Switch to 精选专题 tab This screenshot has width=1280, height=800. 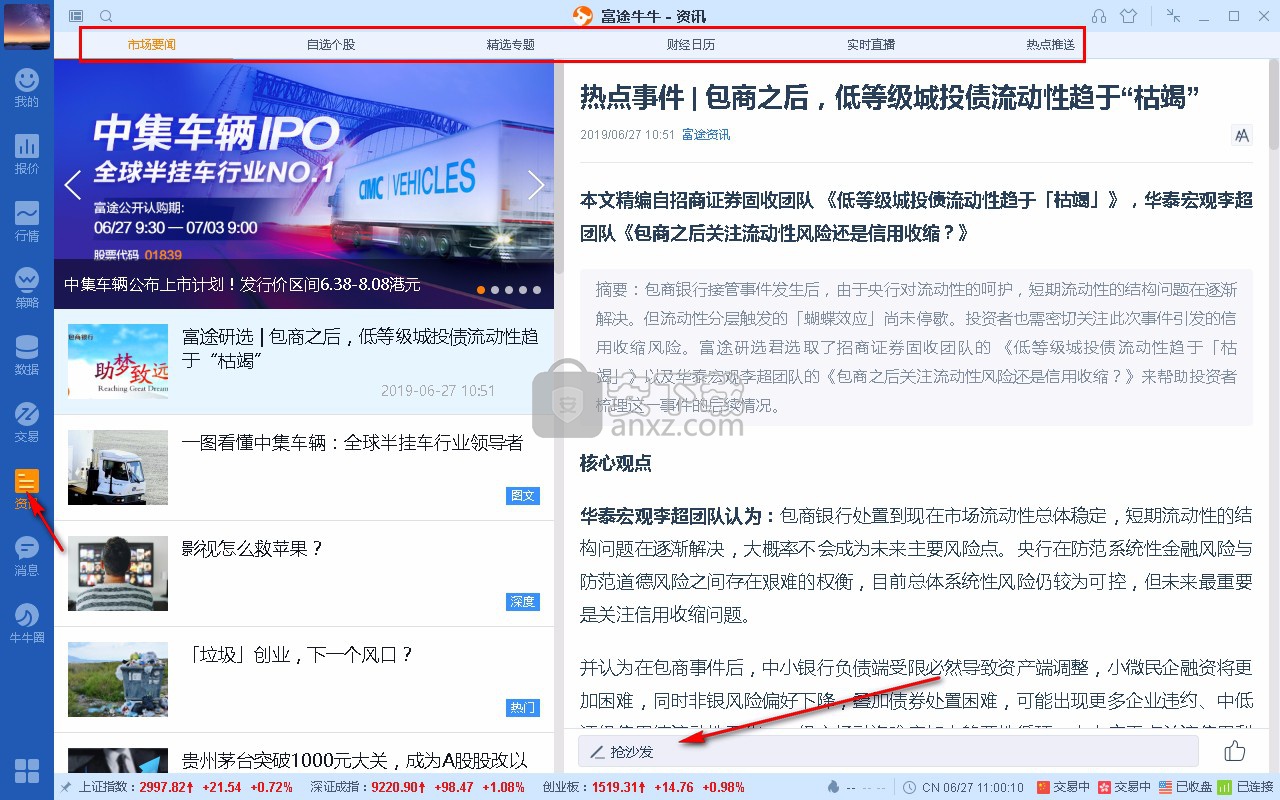(511, 45)
